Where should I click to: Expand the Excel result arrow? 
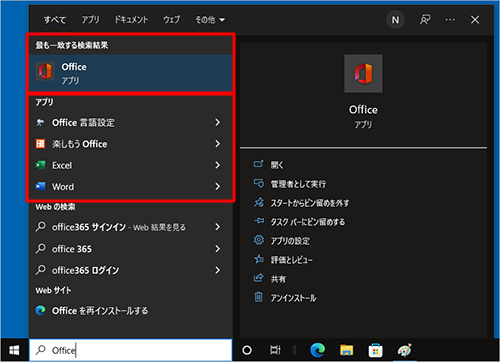pos(218,165)
